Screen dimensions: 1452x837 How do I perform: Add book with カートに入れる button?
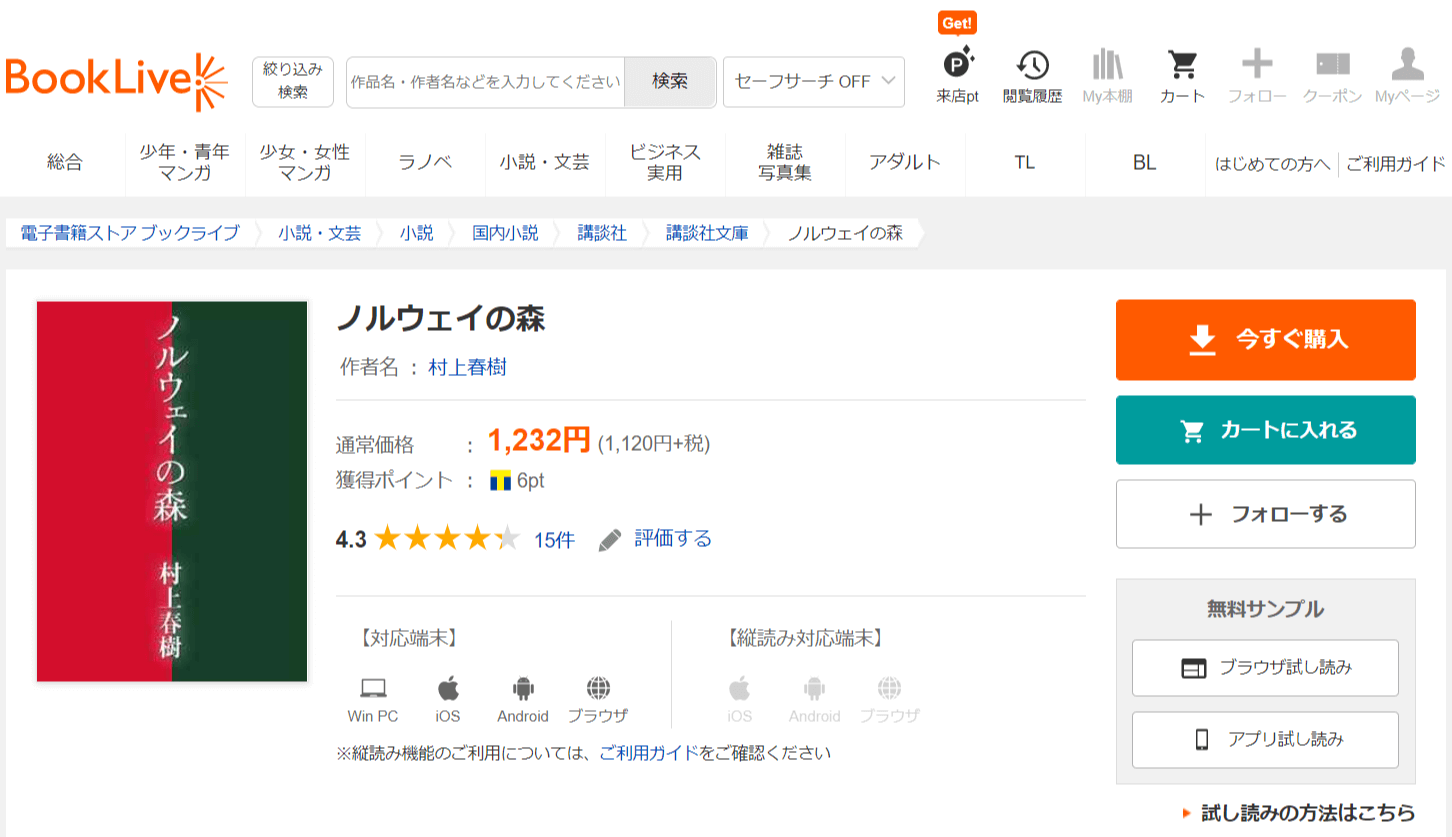[1265, 430]
